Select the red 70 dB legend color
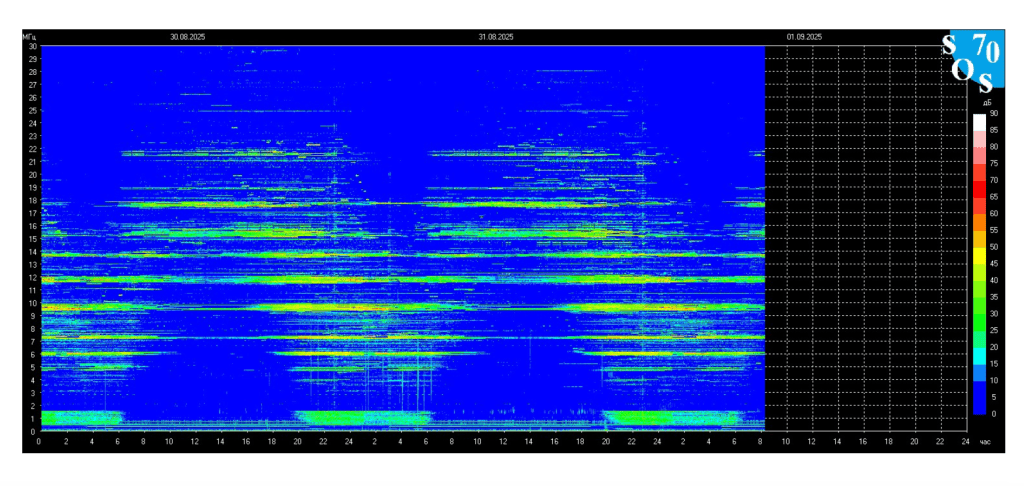Screen dimensions: 1024x486 point(978,189)
